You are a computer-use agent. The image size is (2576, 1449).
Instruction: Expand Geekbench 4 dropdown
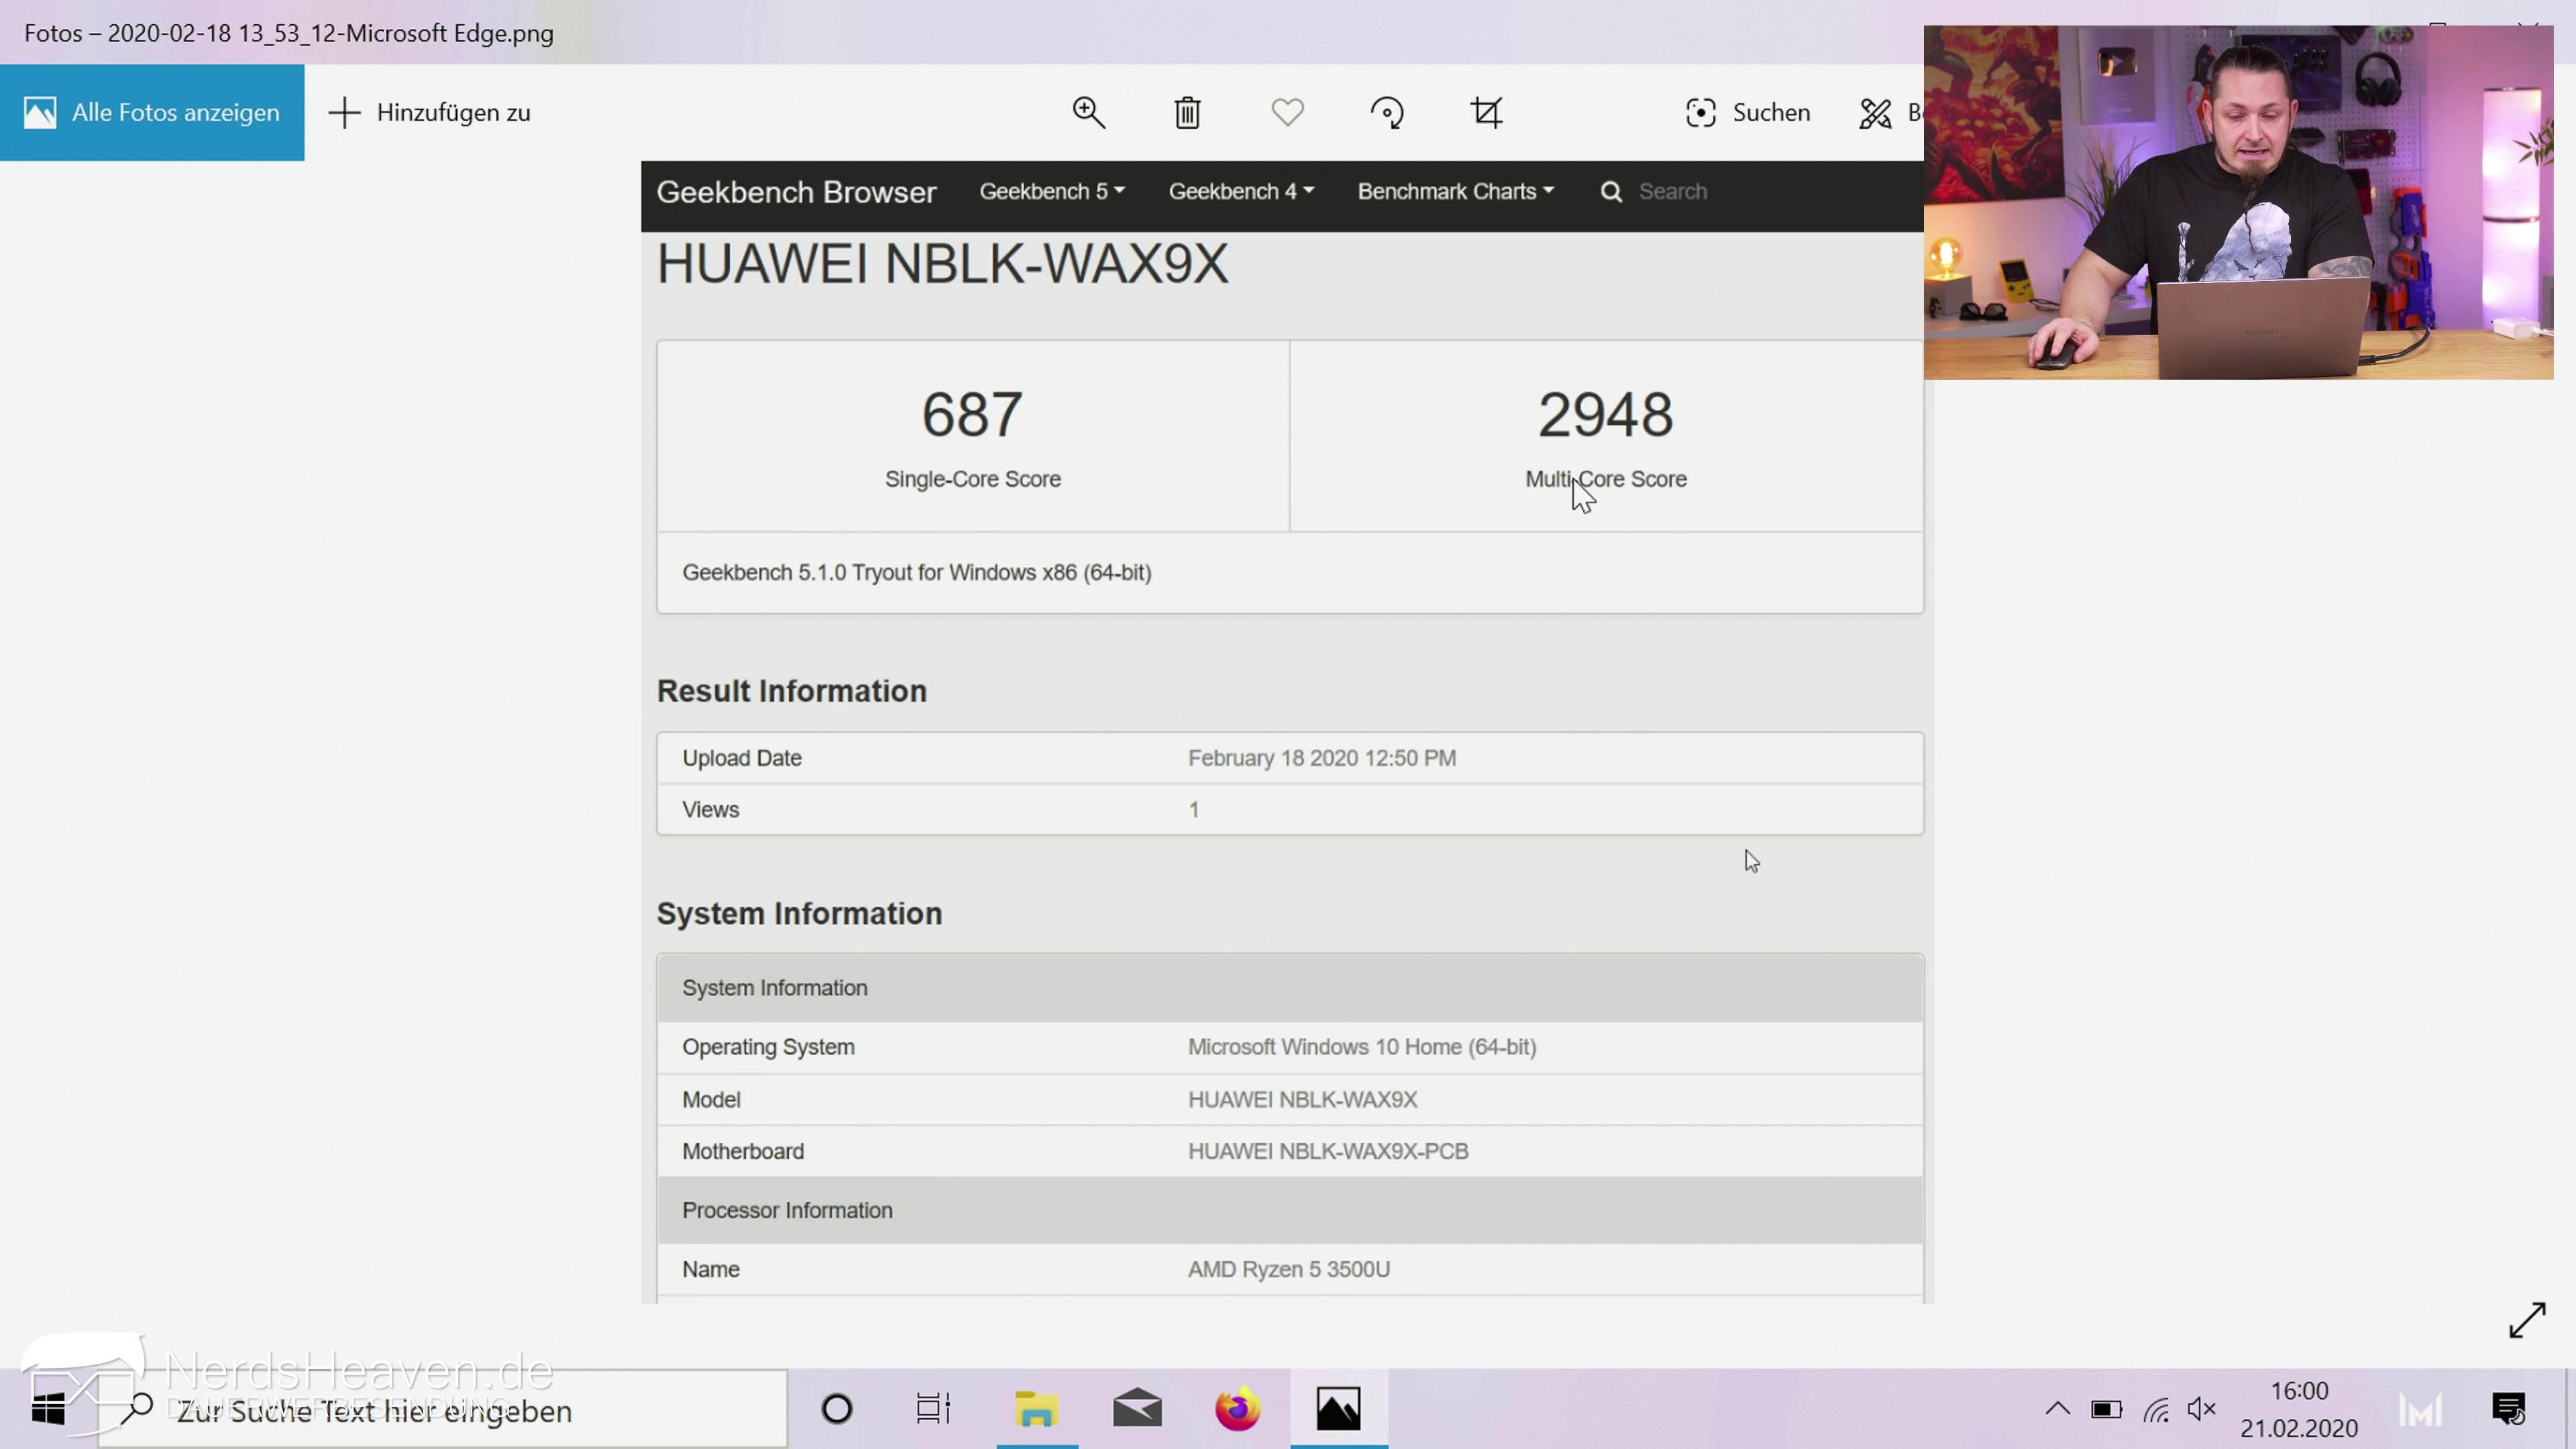tap(1241, 191)
